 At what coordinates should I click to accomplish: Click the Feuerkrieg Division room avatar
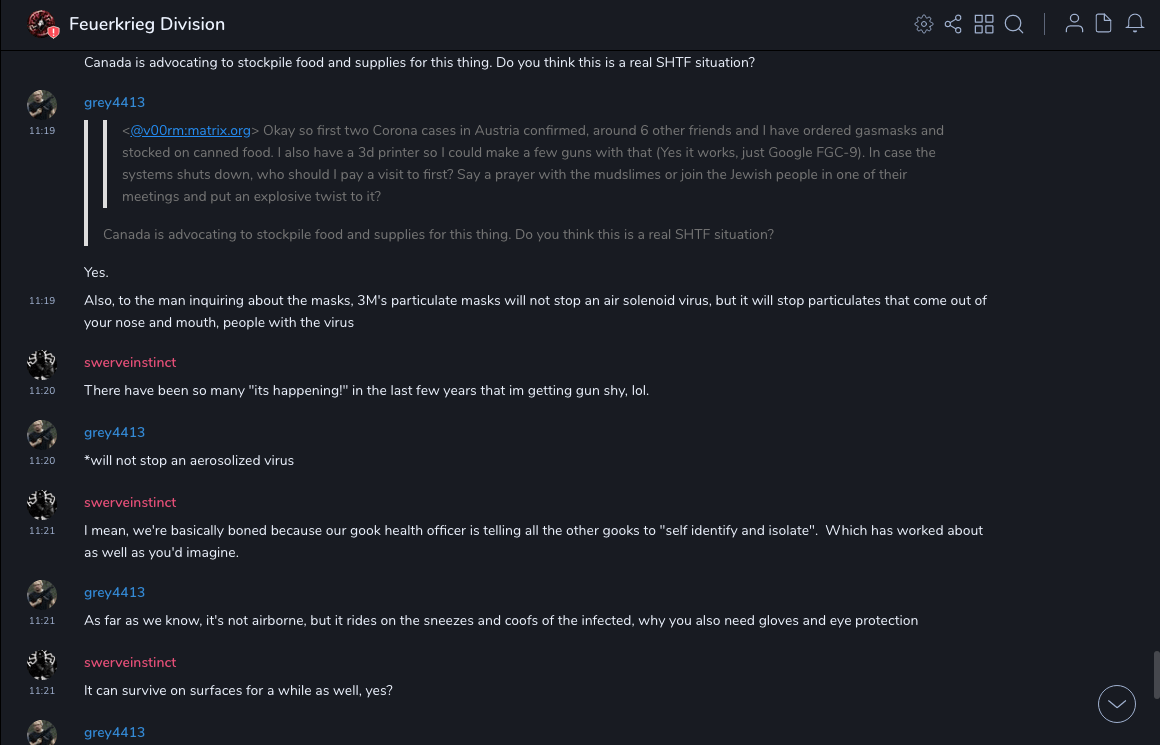pyautogui.click(x=42, y=24)
